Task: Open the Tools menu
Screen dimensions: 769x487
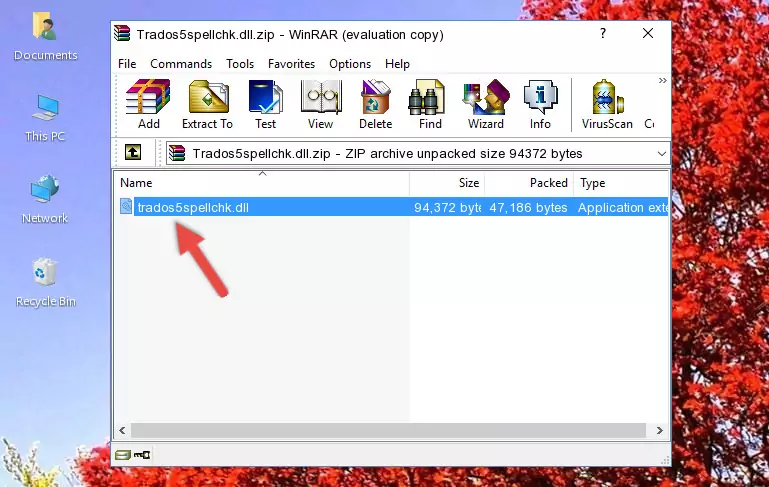Action: pos(240,64)
